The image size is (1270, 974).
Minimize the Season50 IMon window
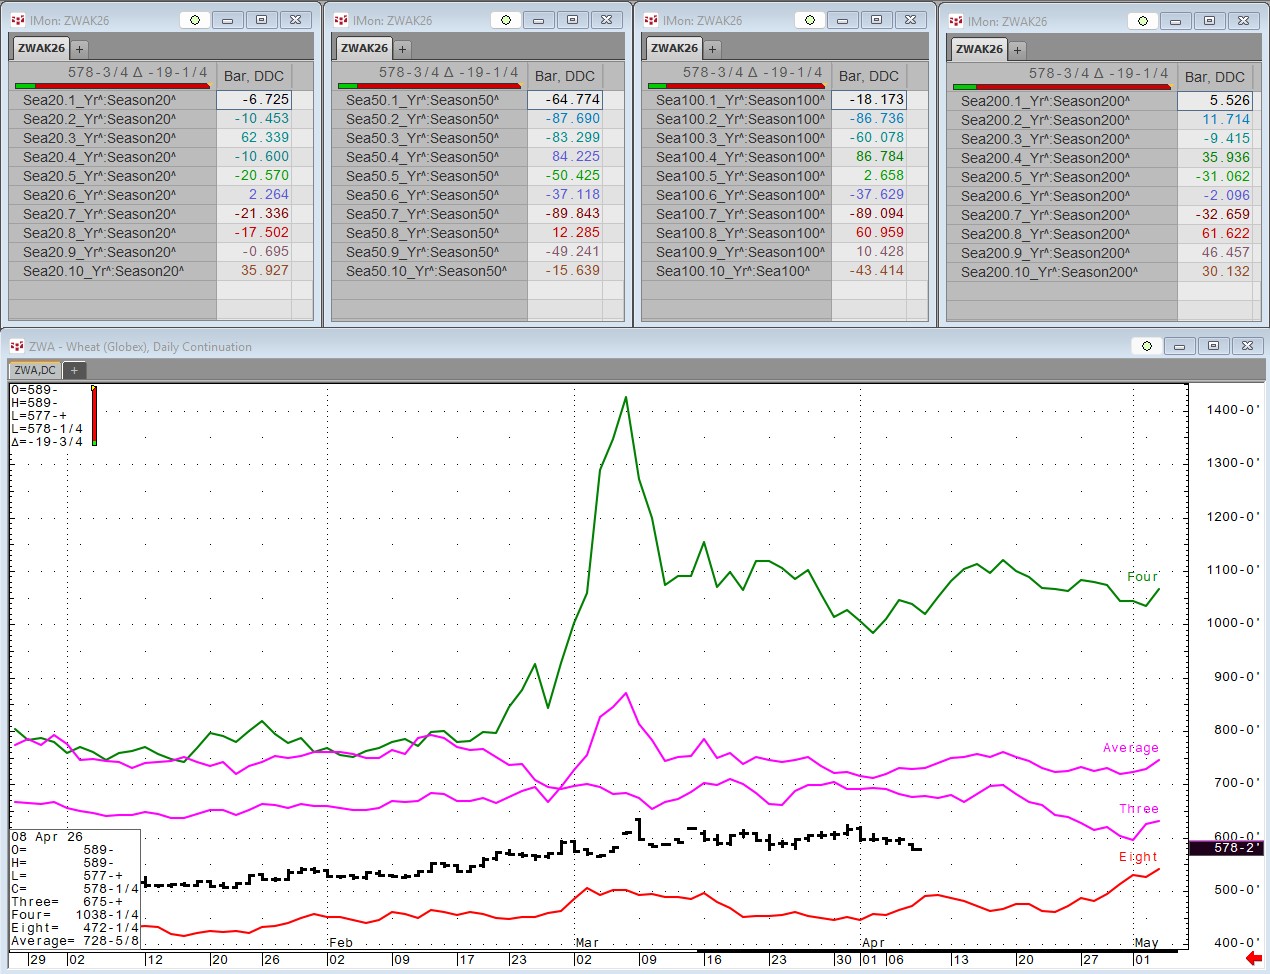click(538, 20)
